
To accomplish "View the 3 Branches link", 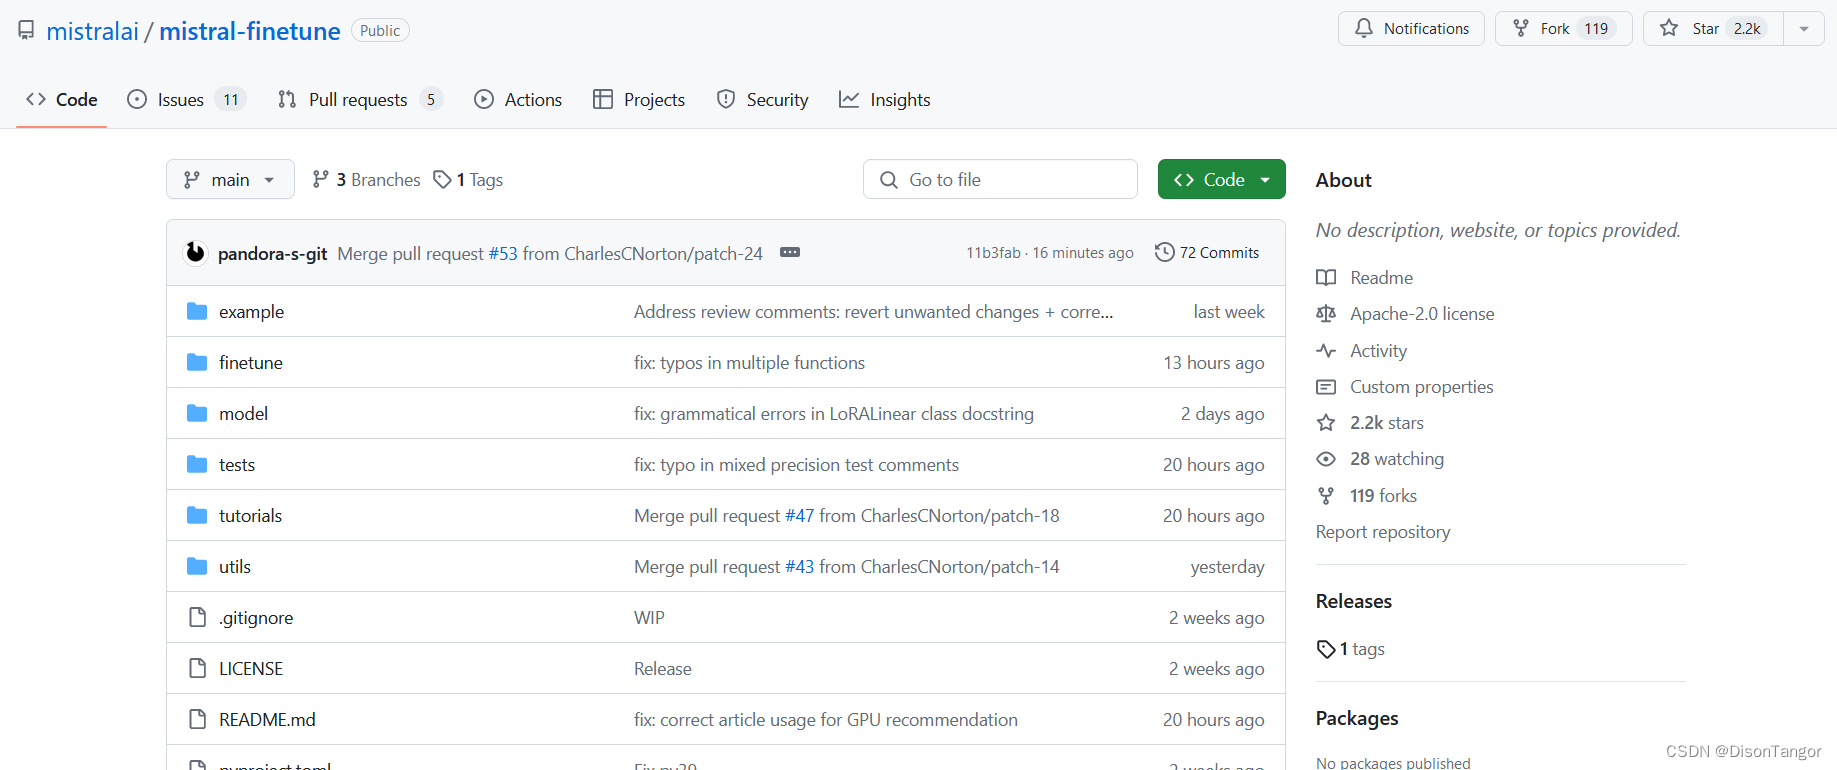I will (366, 180).
